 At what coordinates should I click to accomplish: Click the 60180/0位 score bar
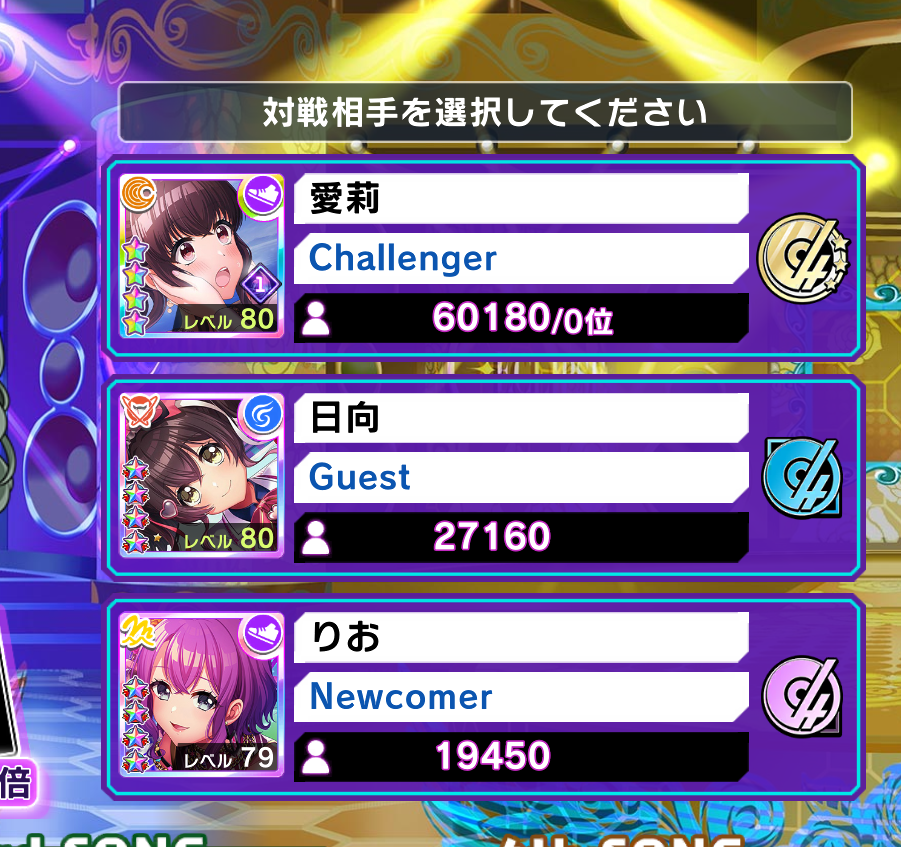tap(521, 318)
